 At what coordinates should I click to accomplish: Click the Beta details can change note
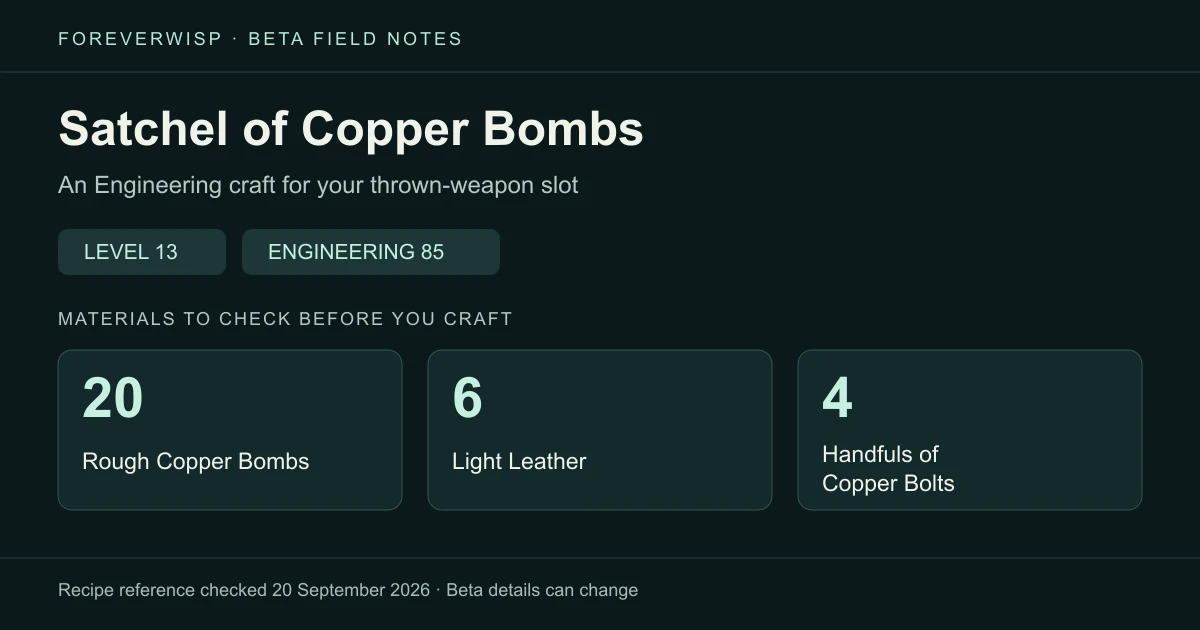[542, 590]
